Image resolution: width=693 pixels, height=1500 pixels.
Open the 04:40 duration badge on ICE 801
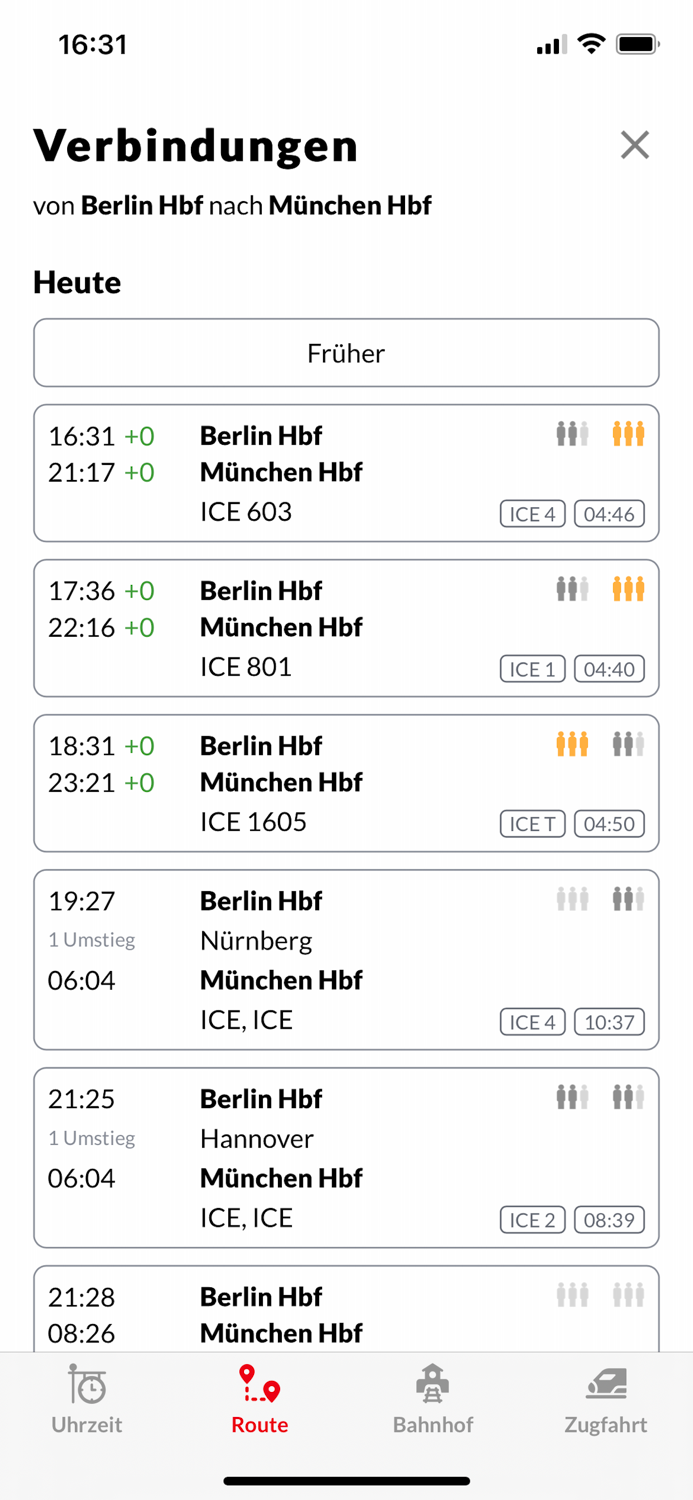tap(609, 668)
